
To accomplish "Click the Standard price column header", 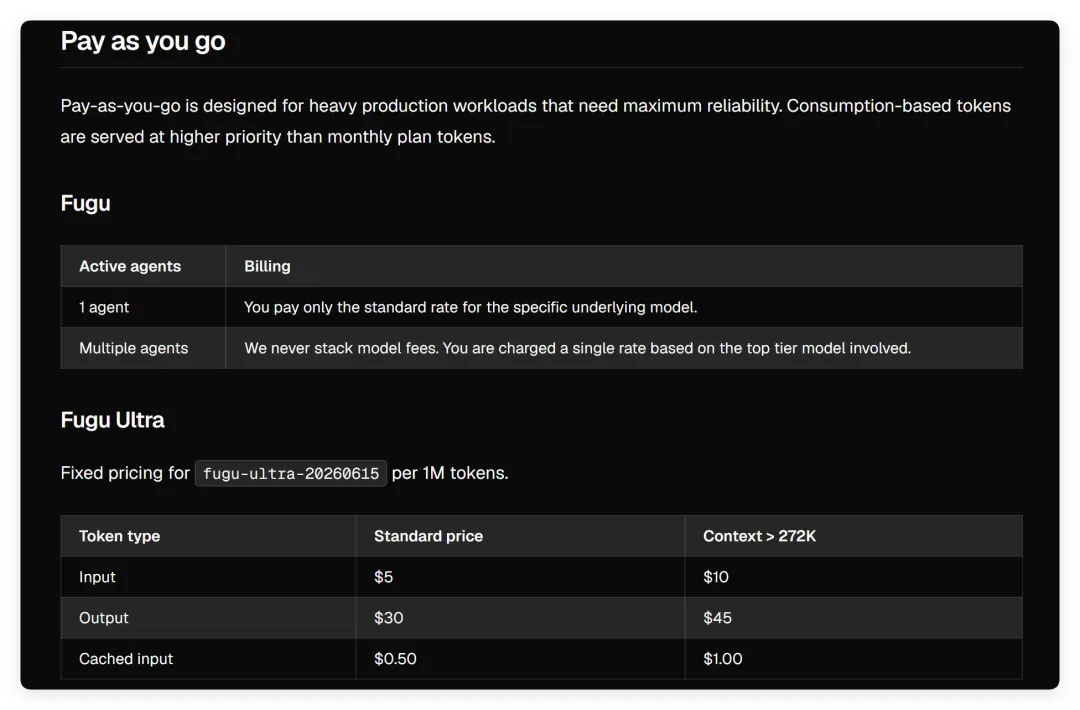I will pyautogui.click(x=428, y=536).
